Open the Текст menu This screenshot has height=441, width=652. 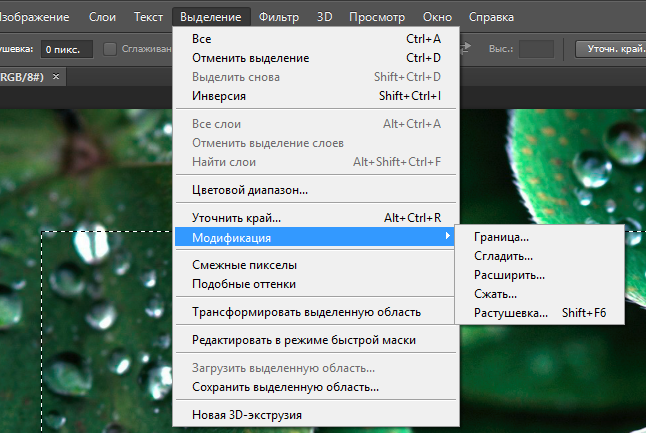[148, 17]
